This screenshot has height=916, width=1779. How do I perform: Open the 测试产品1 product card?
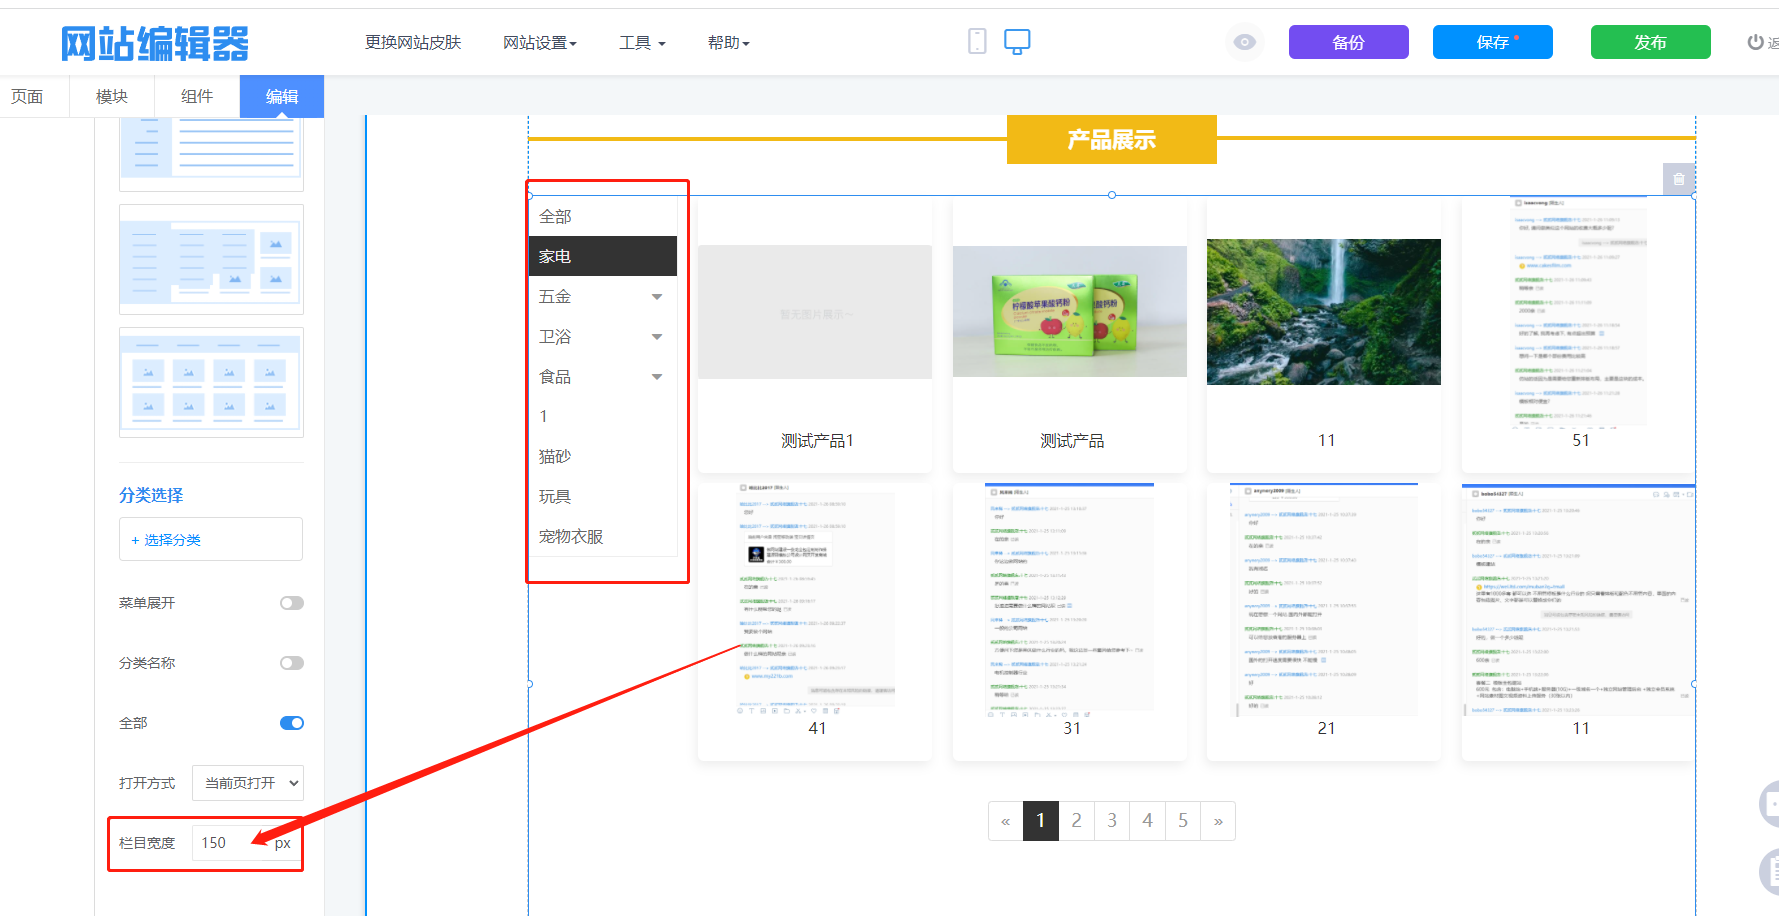coord(815,335)
